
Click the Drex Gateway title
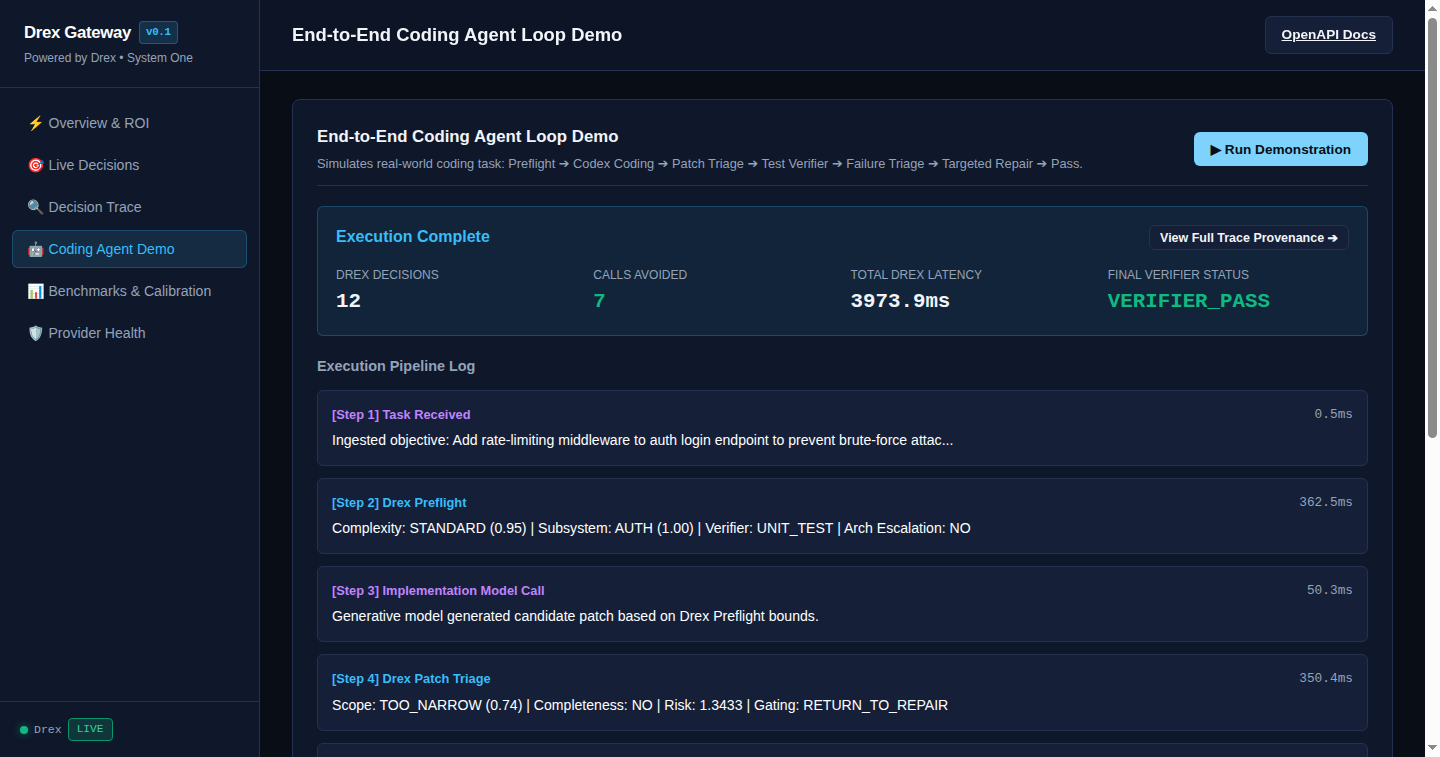(x=77, y=32)
